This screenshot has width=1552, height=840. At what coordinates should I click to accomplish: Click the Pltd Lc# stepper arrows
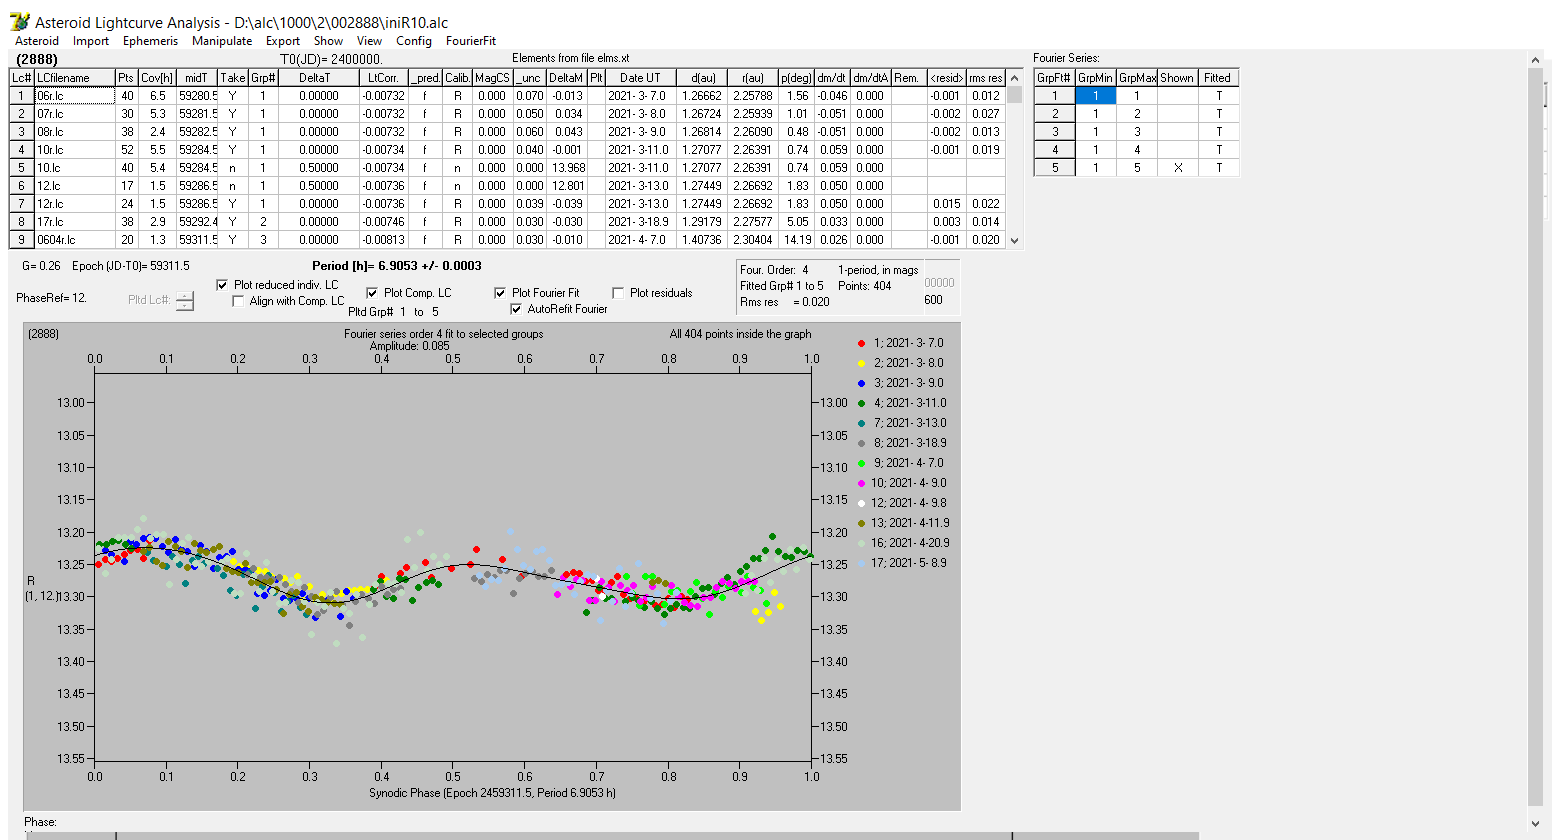click(x=185, y=300)
